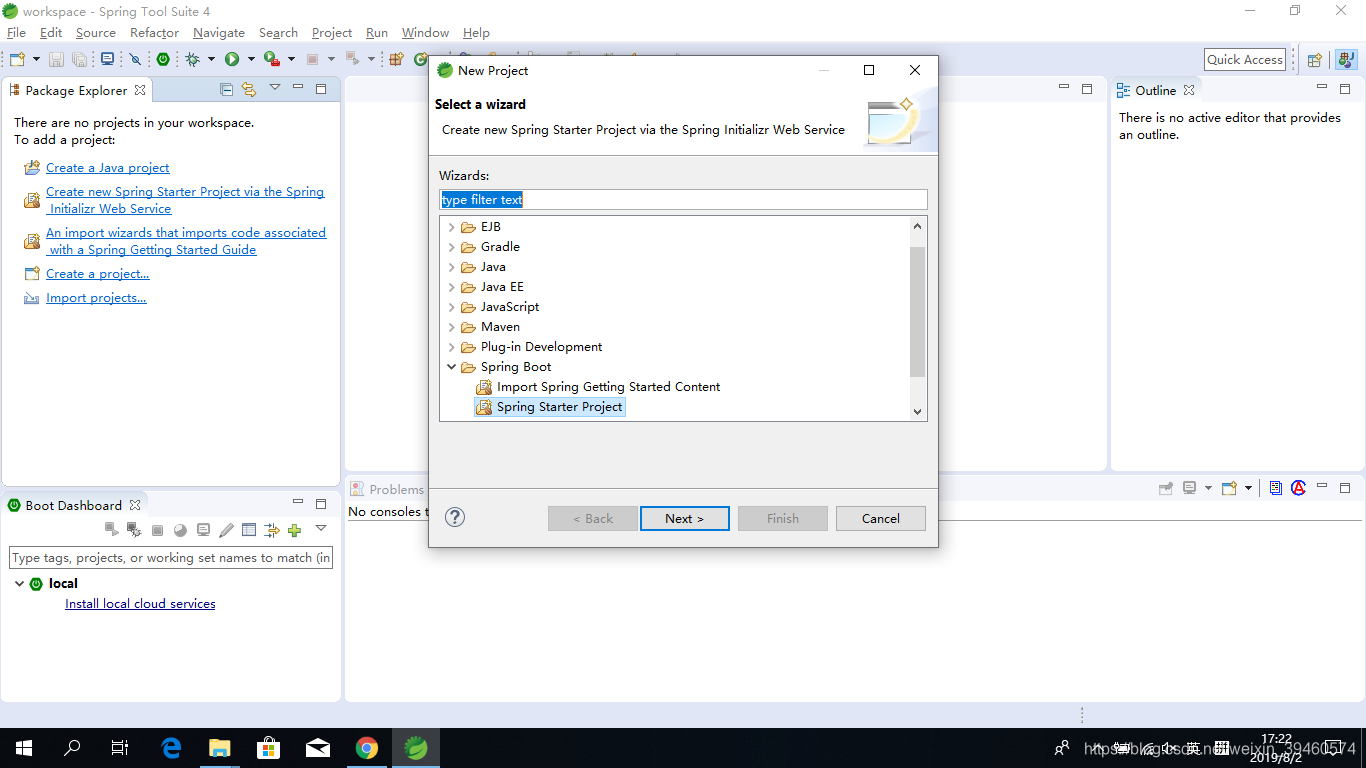Click Start app icon in Boot Dashboard
The width and height of the screenshot is (1366, 768).
(112, 530)
